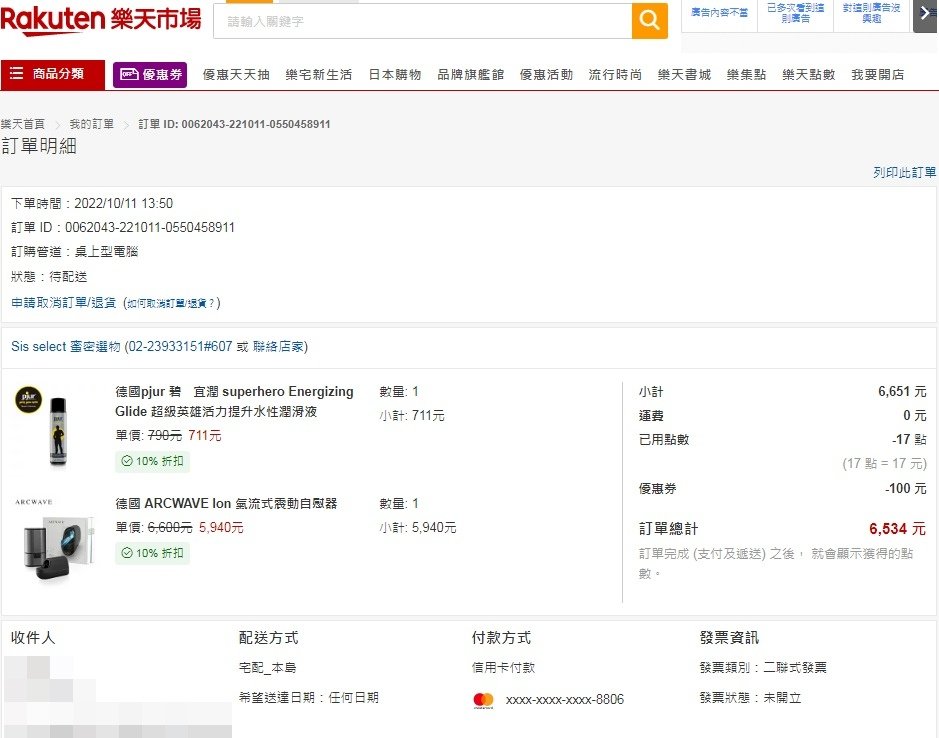939x738 pixels.
Task: Click 申請取消訂單/退貨 link
Action: click(63, 303)
